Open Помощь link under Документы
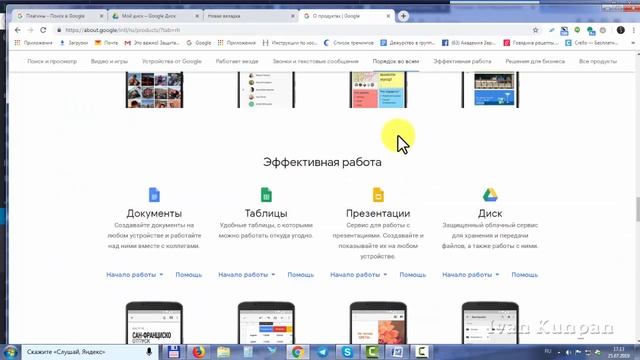This screenshot has height=360, width=640. coord(189,275)
